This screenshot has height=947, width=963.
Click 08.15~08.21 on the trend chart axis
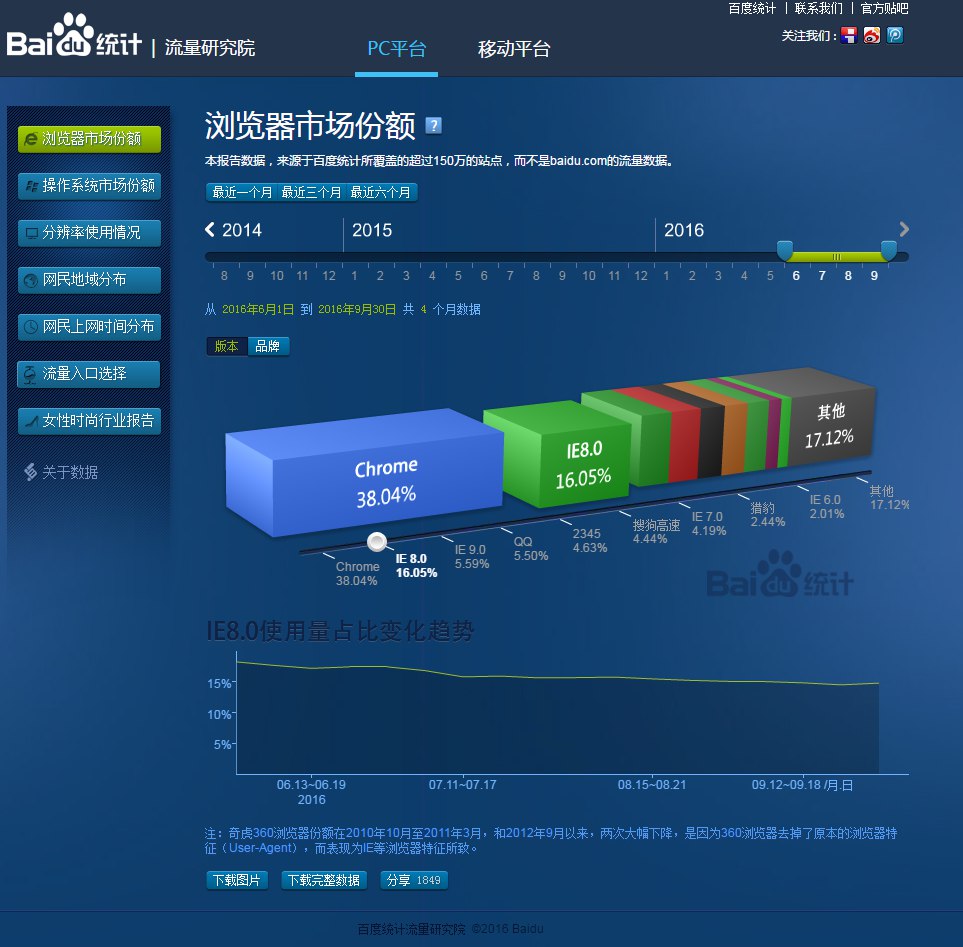[x=652, y=785]
